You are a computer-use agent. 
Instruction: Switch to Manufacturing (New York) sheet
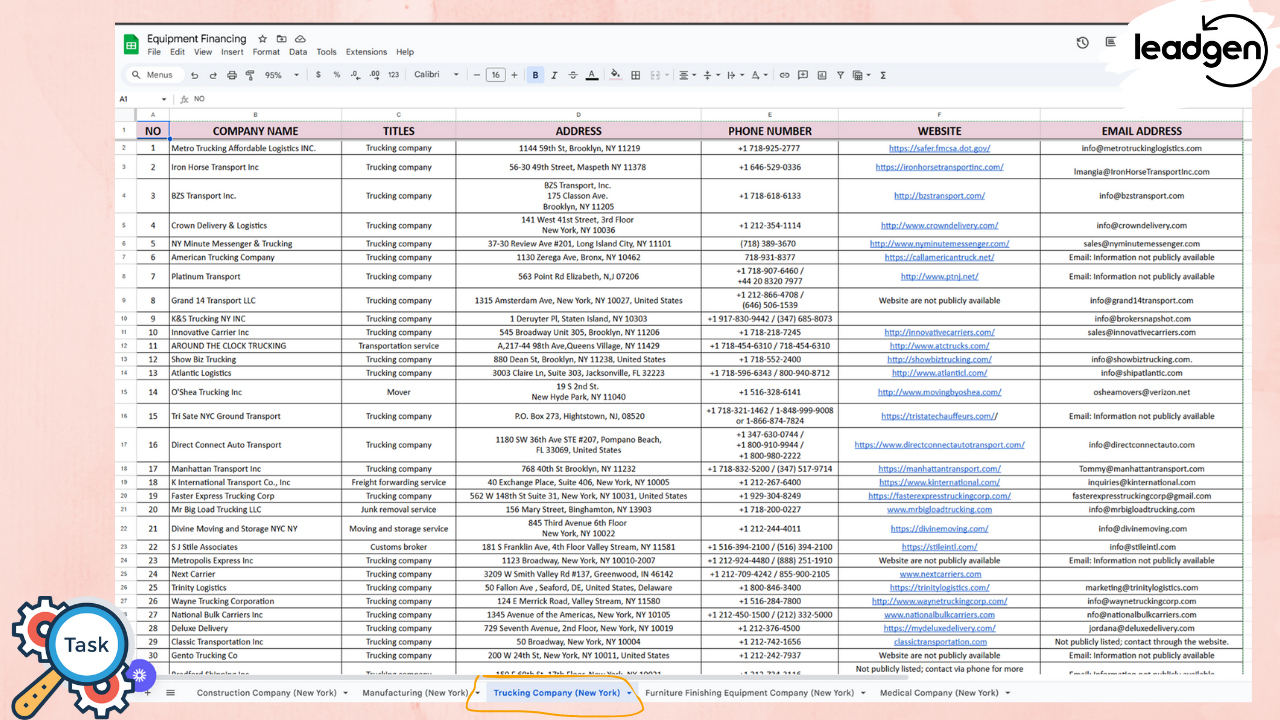coord(415,693)
